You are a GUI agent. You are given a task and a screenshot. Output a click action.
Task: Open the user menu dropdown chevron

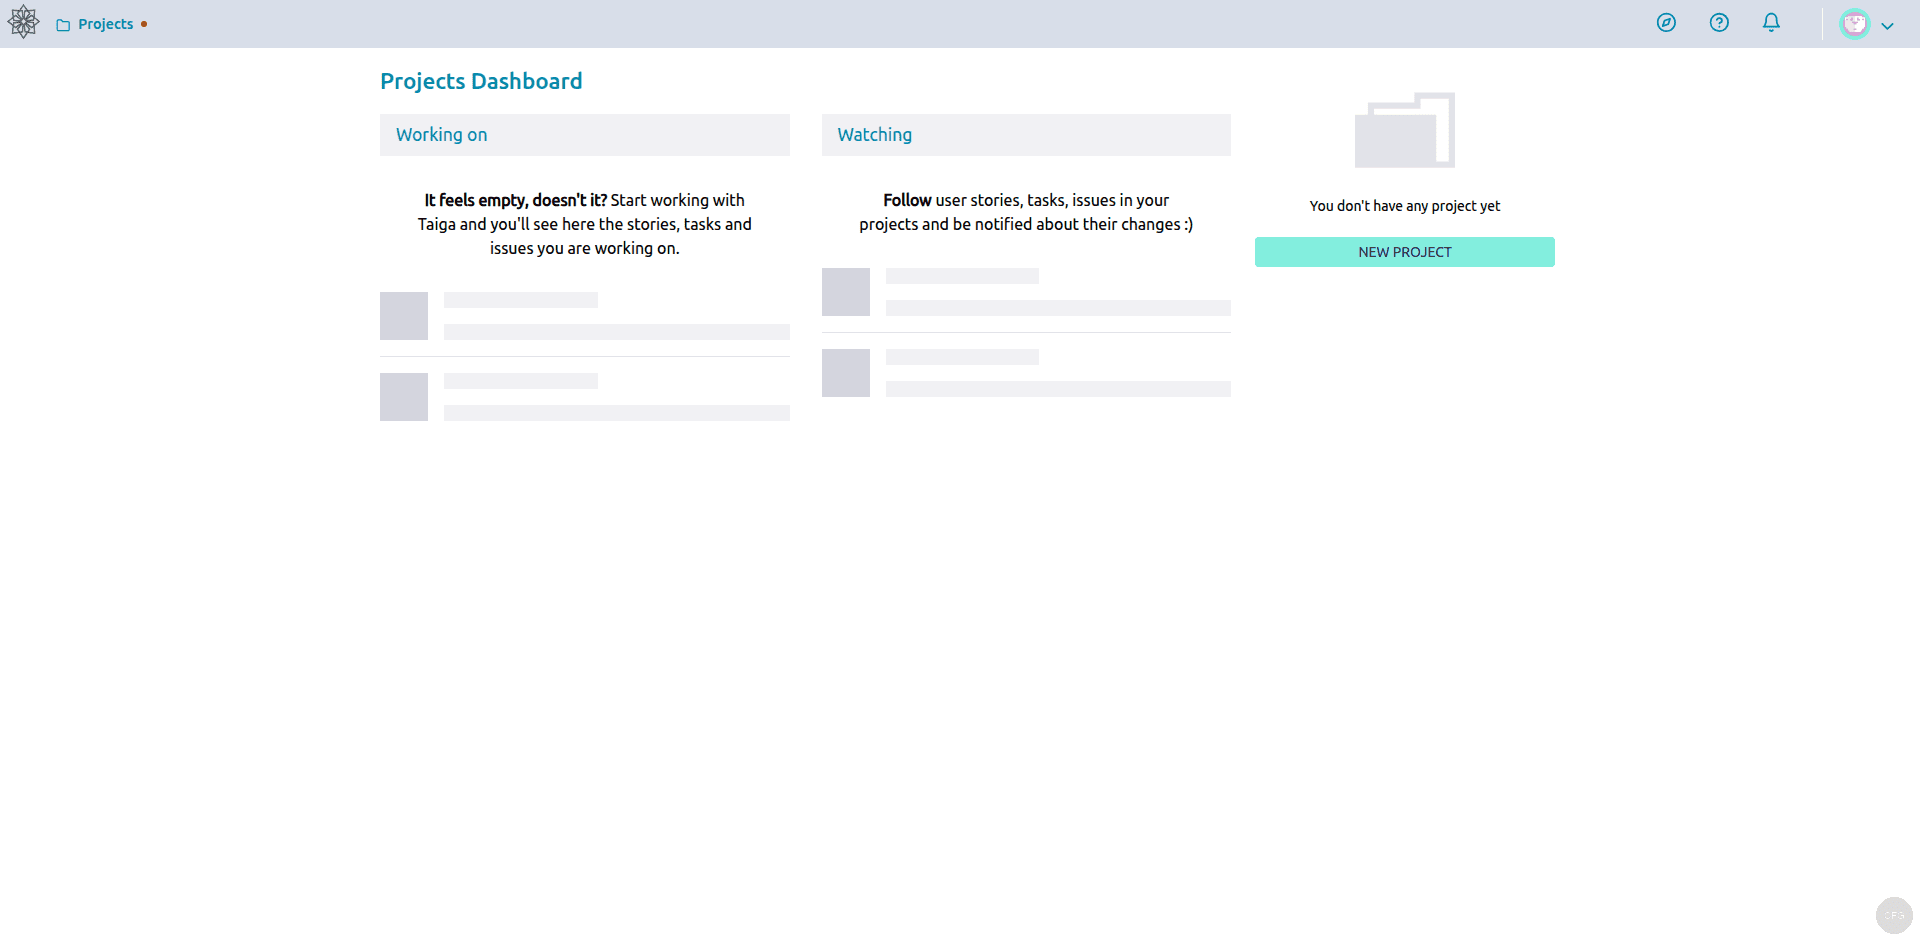(x=1888, y=24)
